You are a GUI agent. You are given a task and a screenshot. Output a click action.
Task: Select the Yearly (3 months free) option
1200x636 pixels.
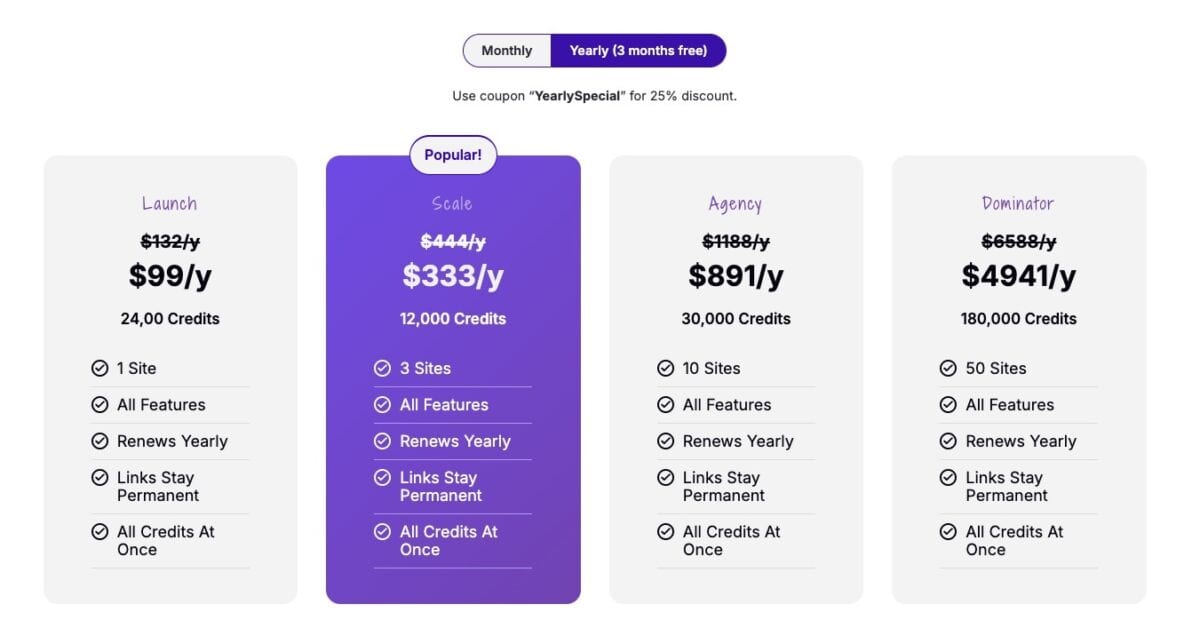(638, 51)
